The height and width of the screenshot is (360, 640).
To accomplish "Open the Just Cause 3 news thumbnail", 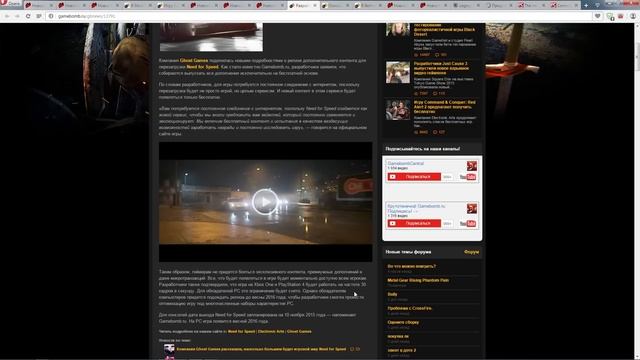I will click(x=398, y=72).
